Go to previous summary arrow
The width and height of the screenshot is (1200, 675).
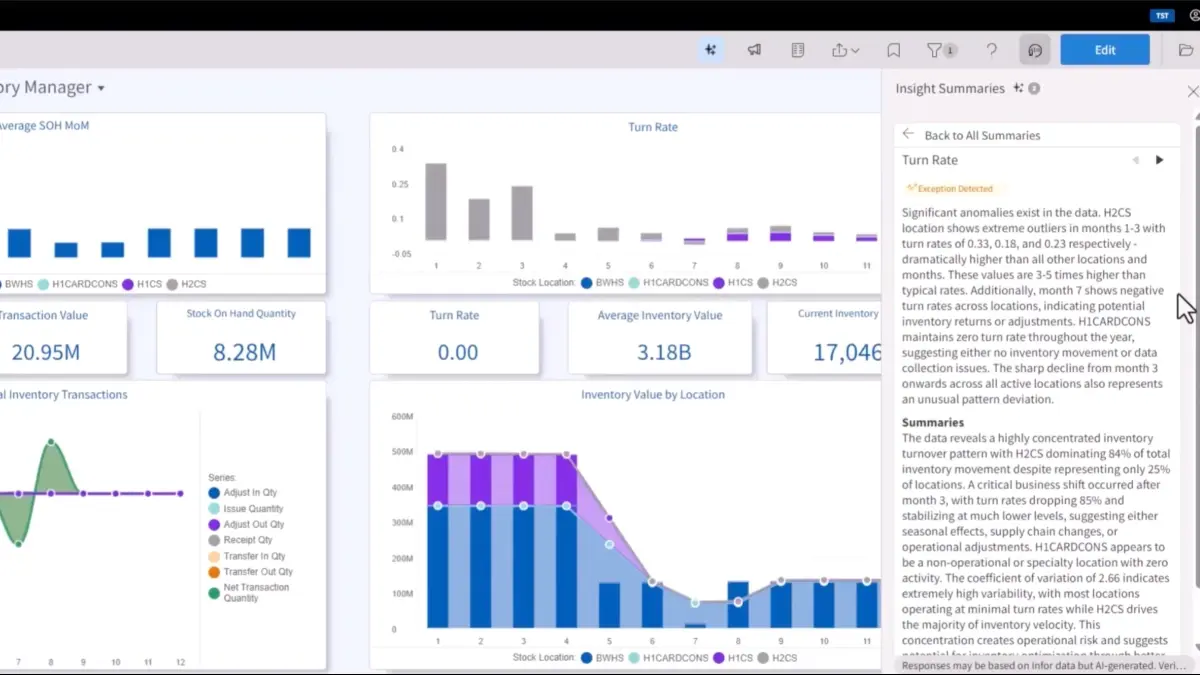[x=1135, y=160]
